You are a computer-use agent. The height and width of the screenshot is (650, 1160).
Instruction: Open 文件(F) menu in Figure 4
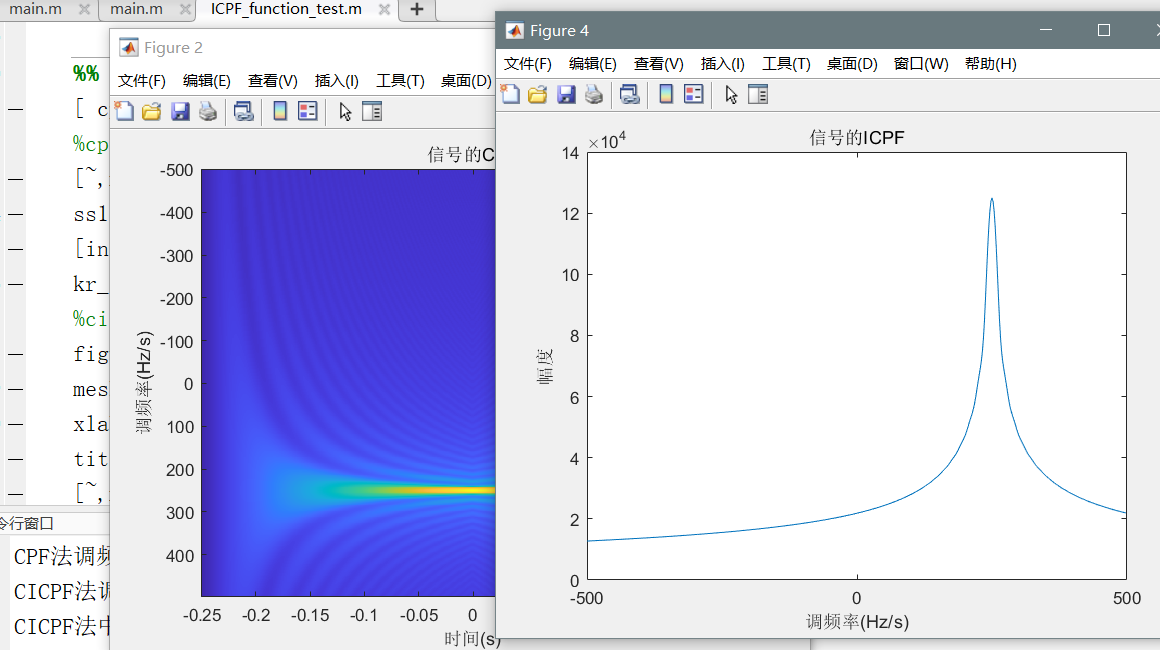click(x=527, y=64)
